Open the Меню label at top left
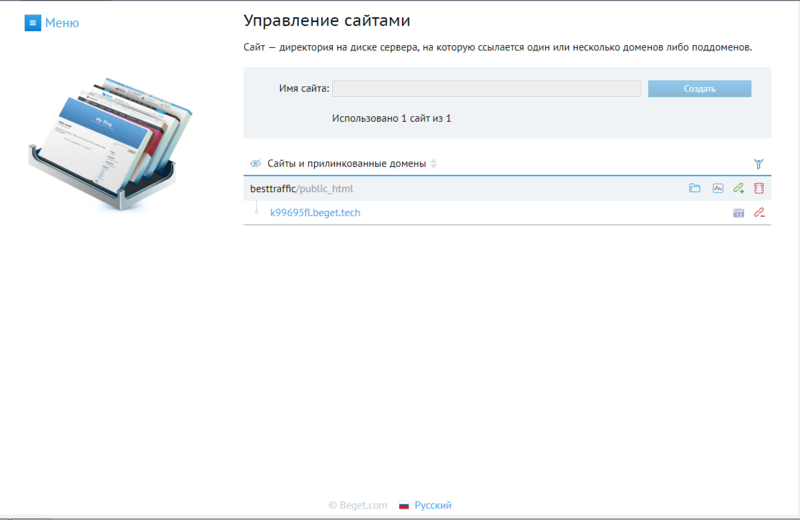This screenshot has width=800, height=520. [61, 22]
